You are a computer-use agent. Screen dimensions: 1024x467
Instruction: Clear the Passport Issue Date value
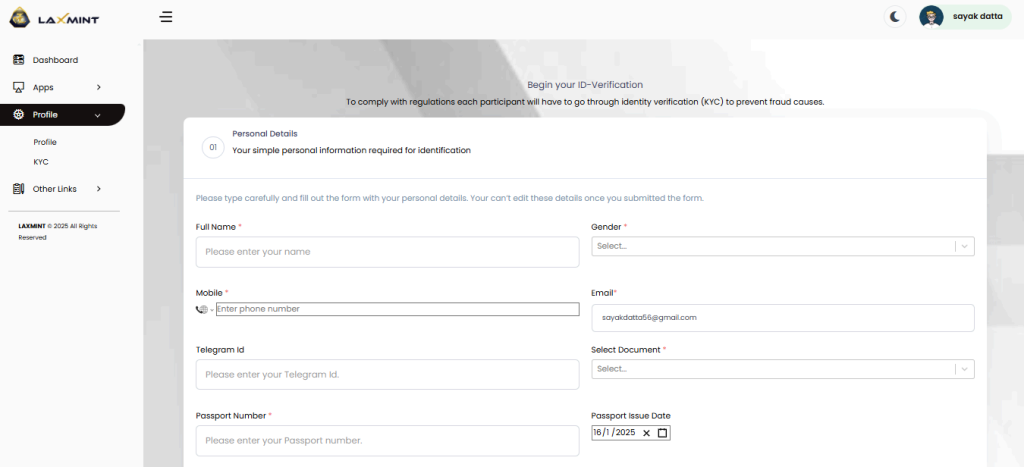[x=646, y=433]
